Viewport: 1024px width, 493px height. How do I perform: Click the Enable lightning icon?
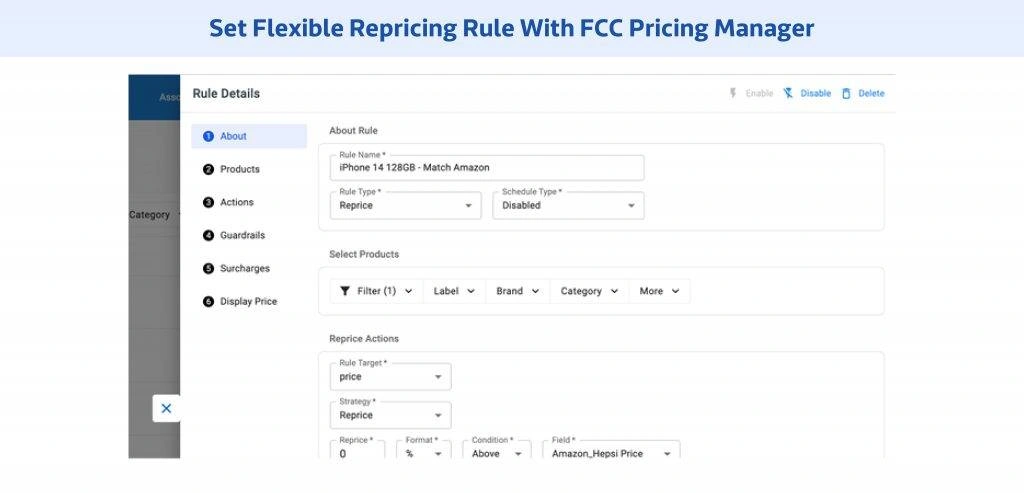[x=733, y=93]
